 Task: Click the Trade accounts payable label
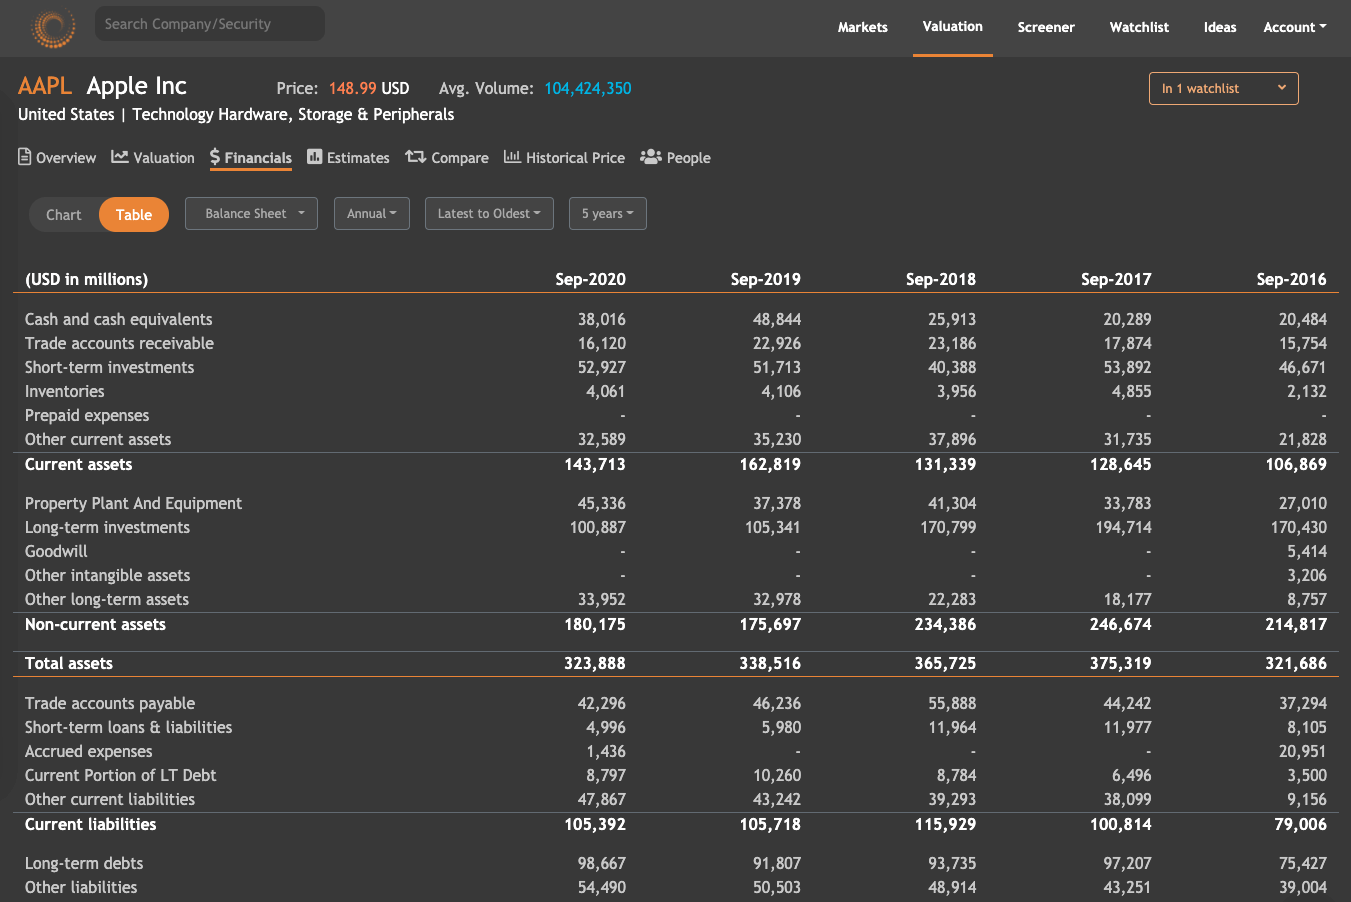click(x=110, y=703)
